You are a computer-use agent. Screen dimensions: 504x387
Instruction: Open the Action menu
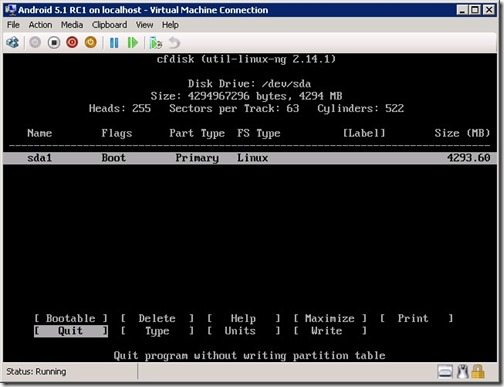[x=40, y=25]
